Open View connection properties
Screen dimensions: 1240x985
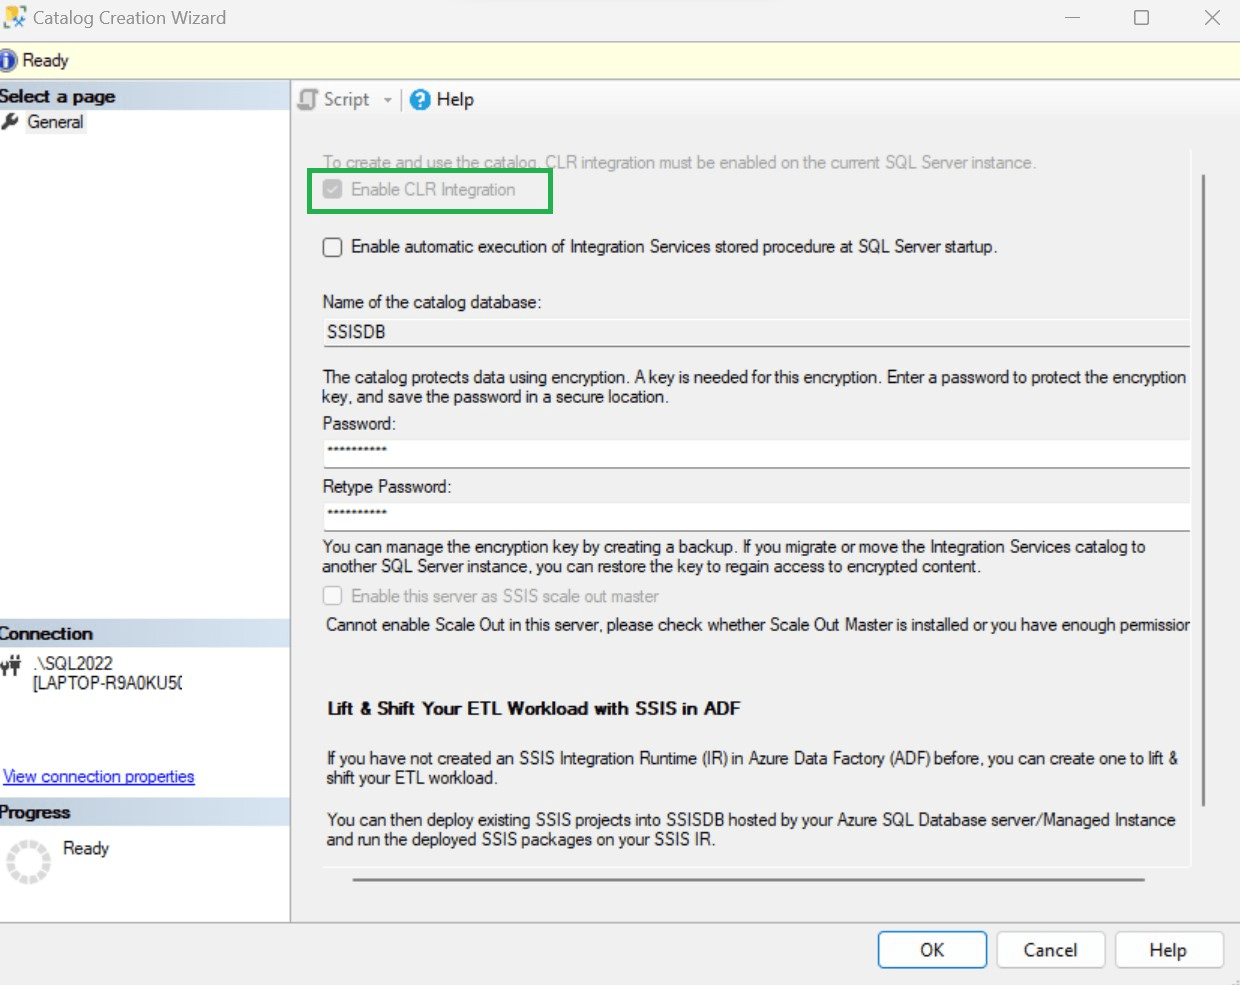point(98,776)
